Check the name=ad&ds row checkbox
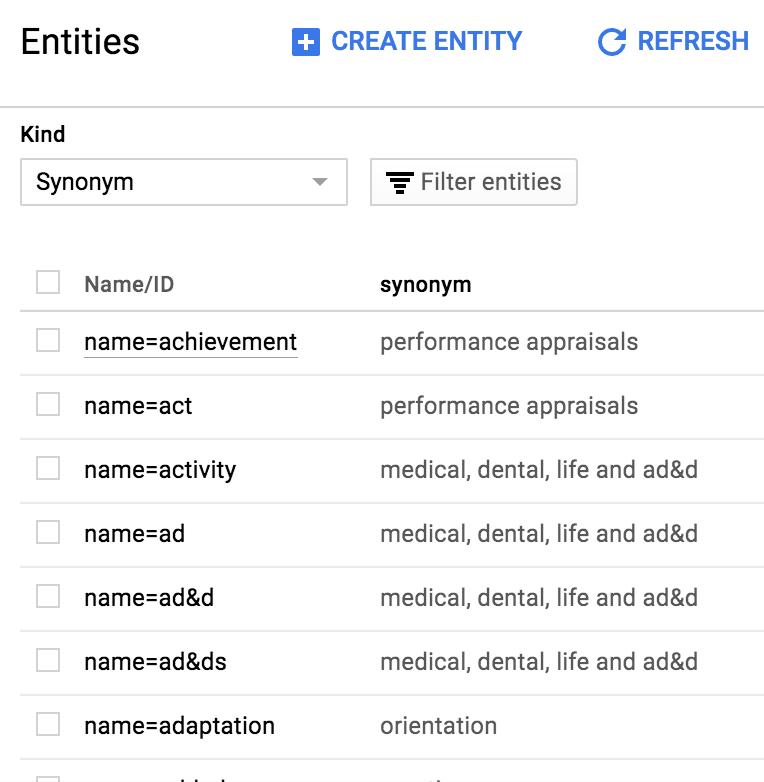The width and height of the screenshot is (764, 782). tap(48, 661)
